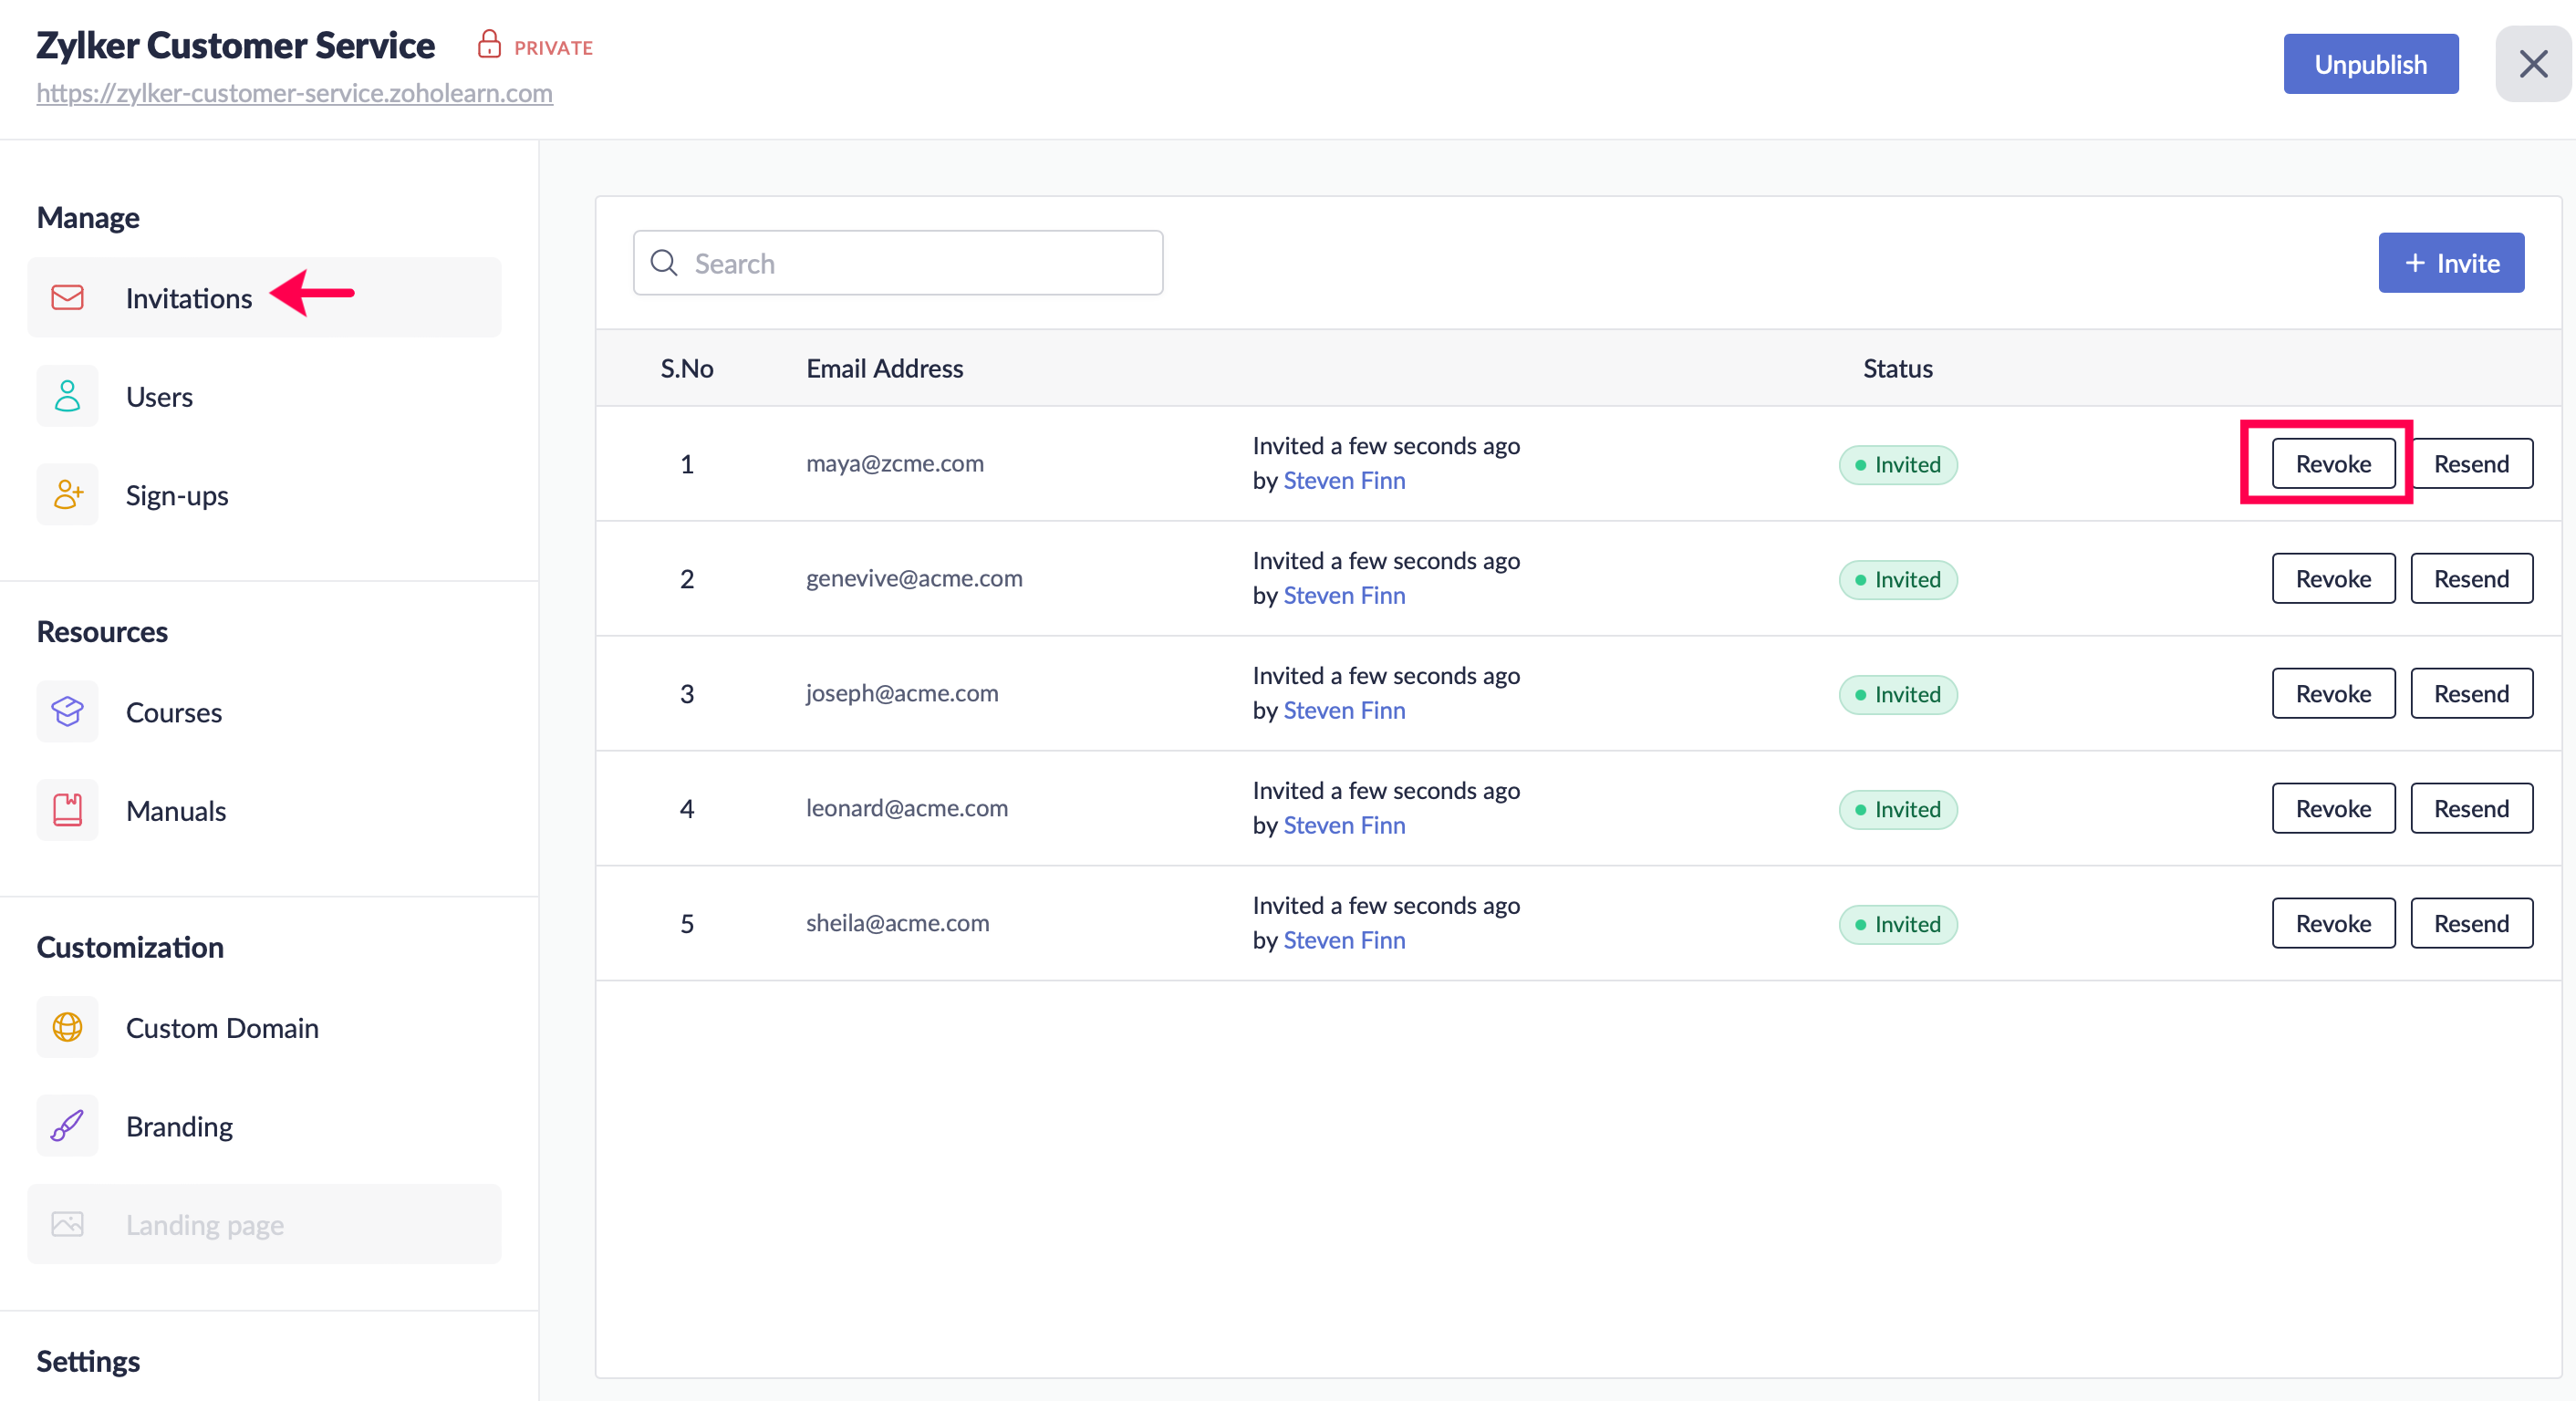This screenshot has width=2576, height=1401.
Task: Revoke invitation for maya@zcme.com
Action: click(2332, 464)
